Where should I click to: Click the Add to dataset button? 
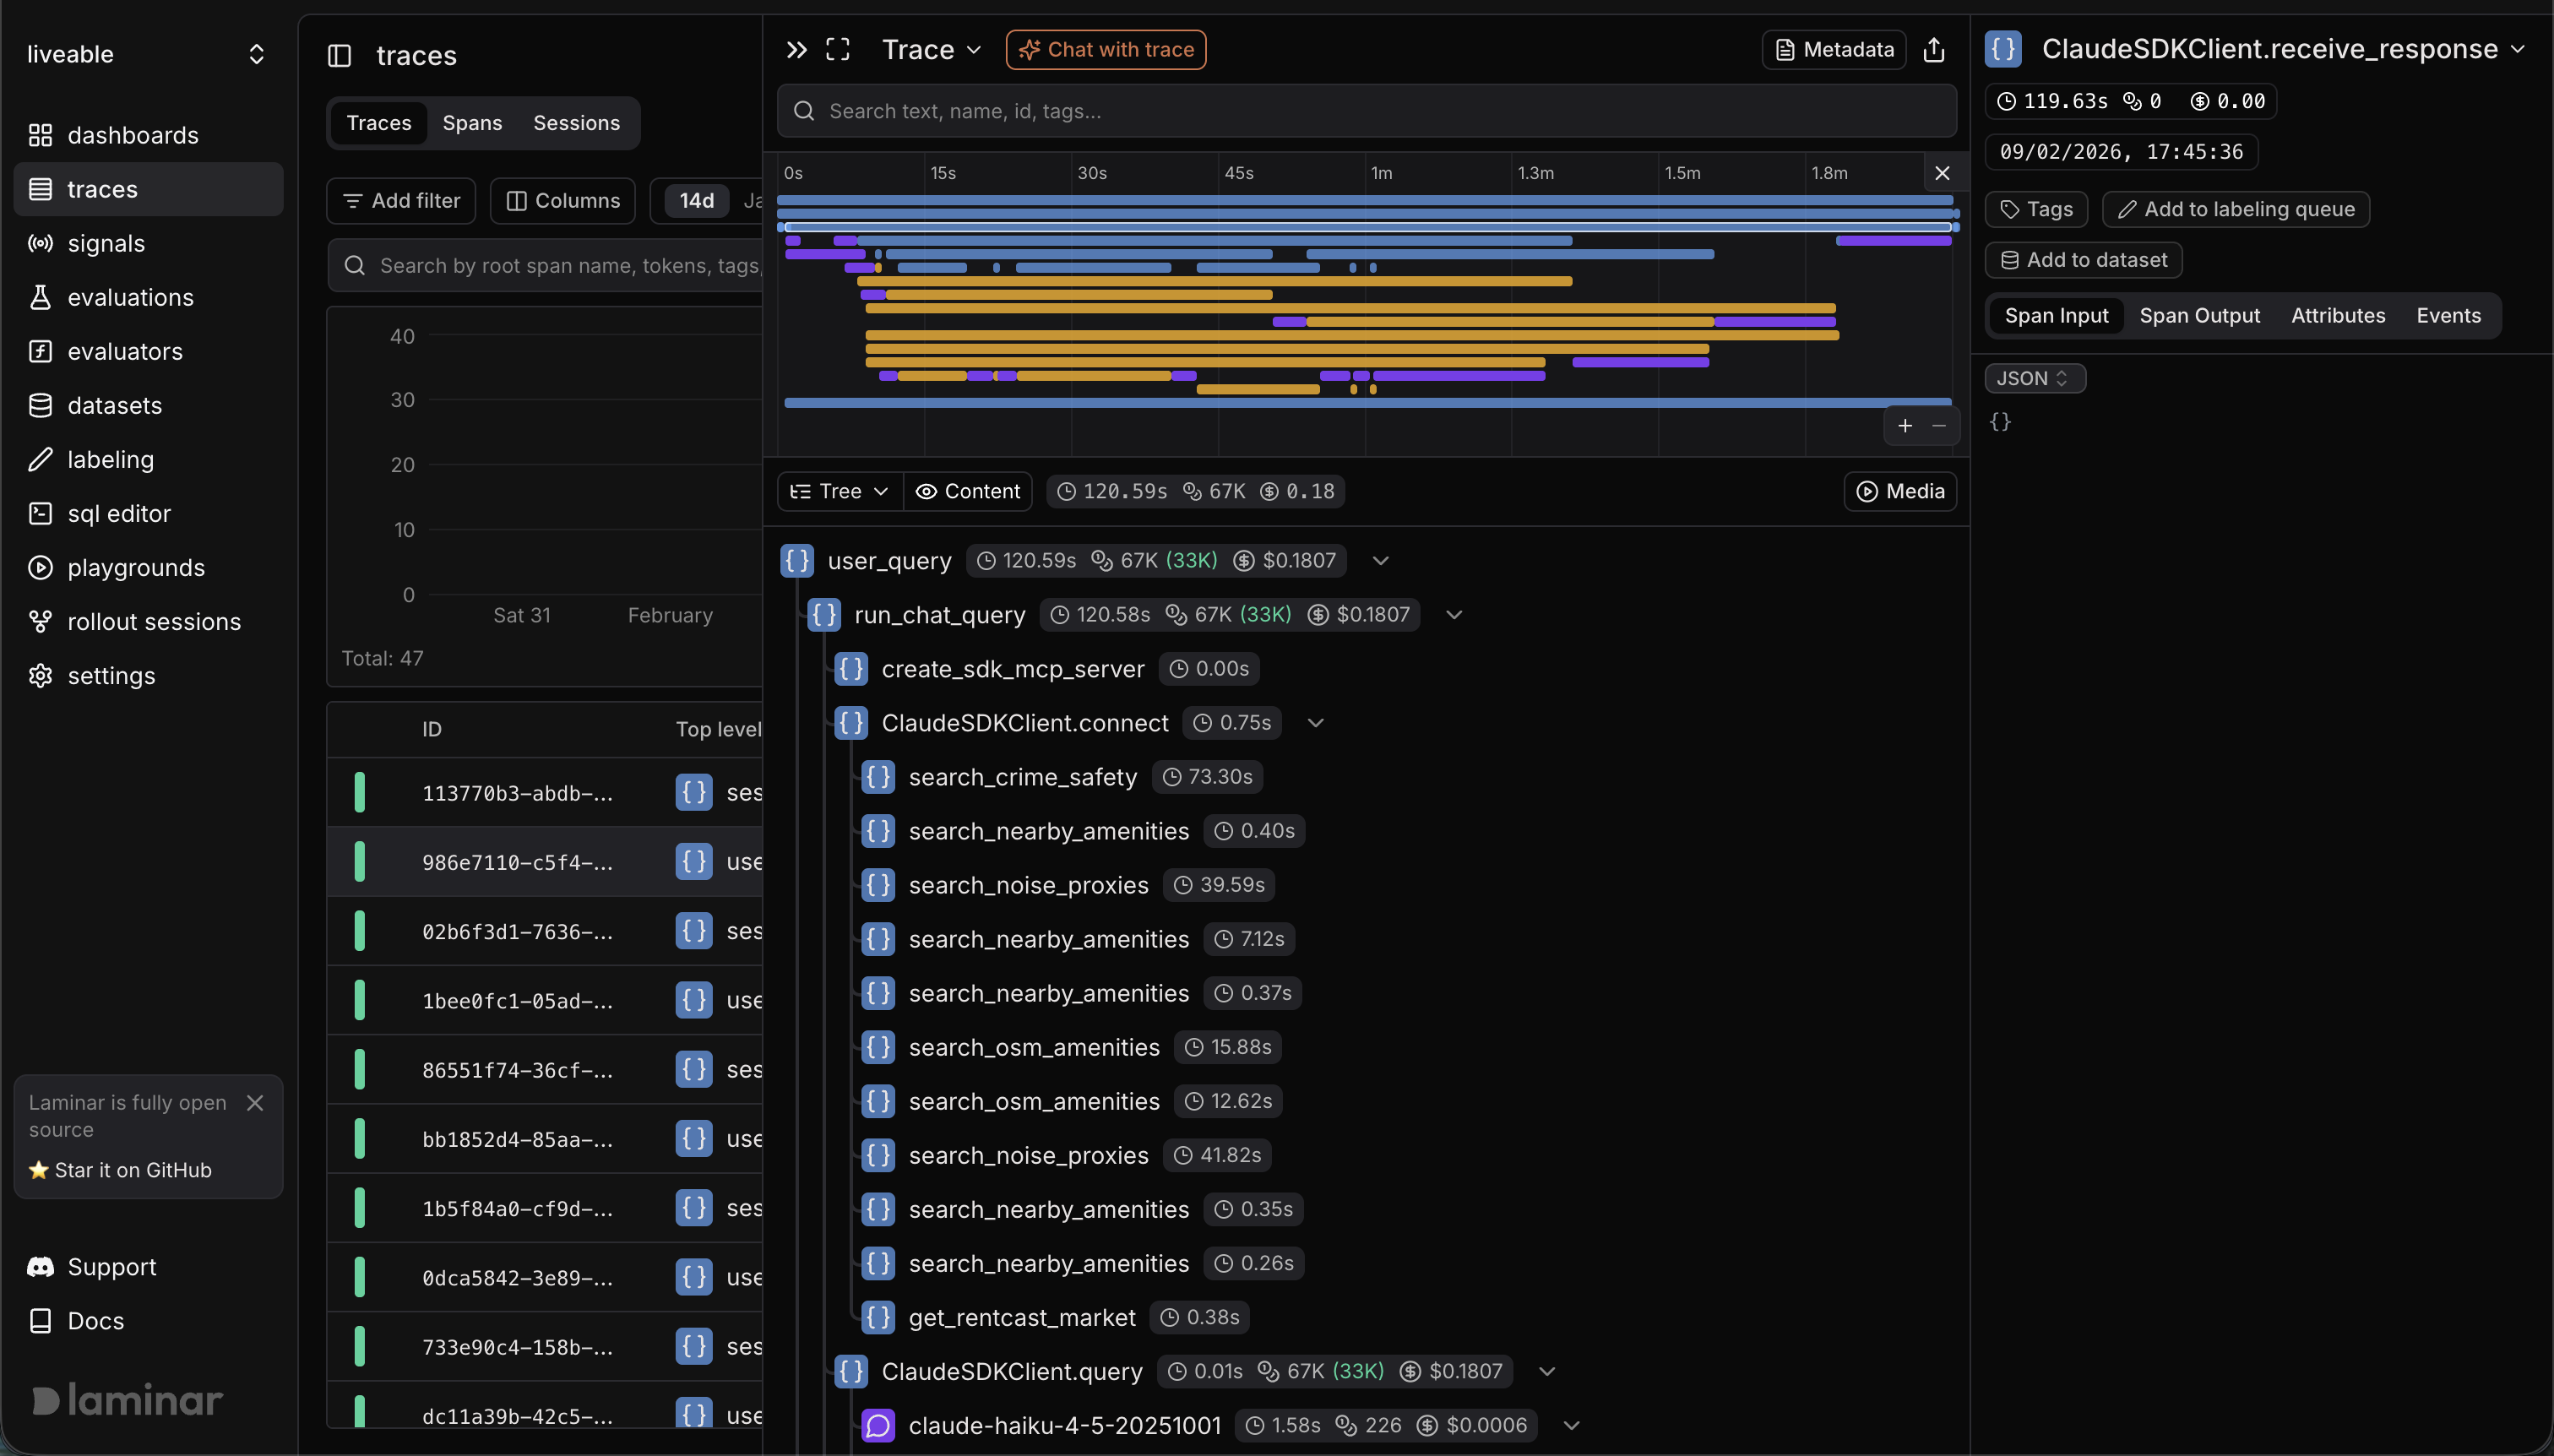click(2083, 260)
